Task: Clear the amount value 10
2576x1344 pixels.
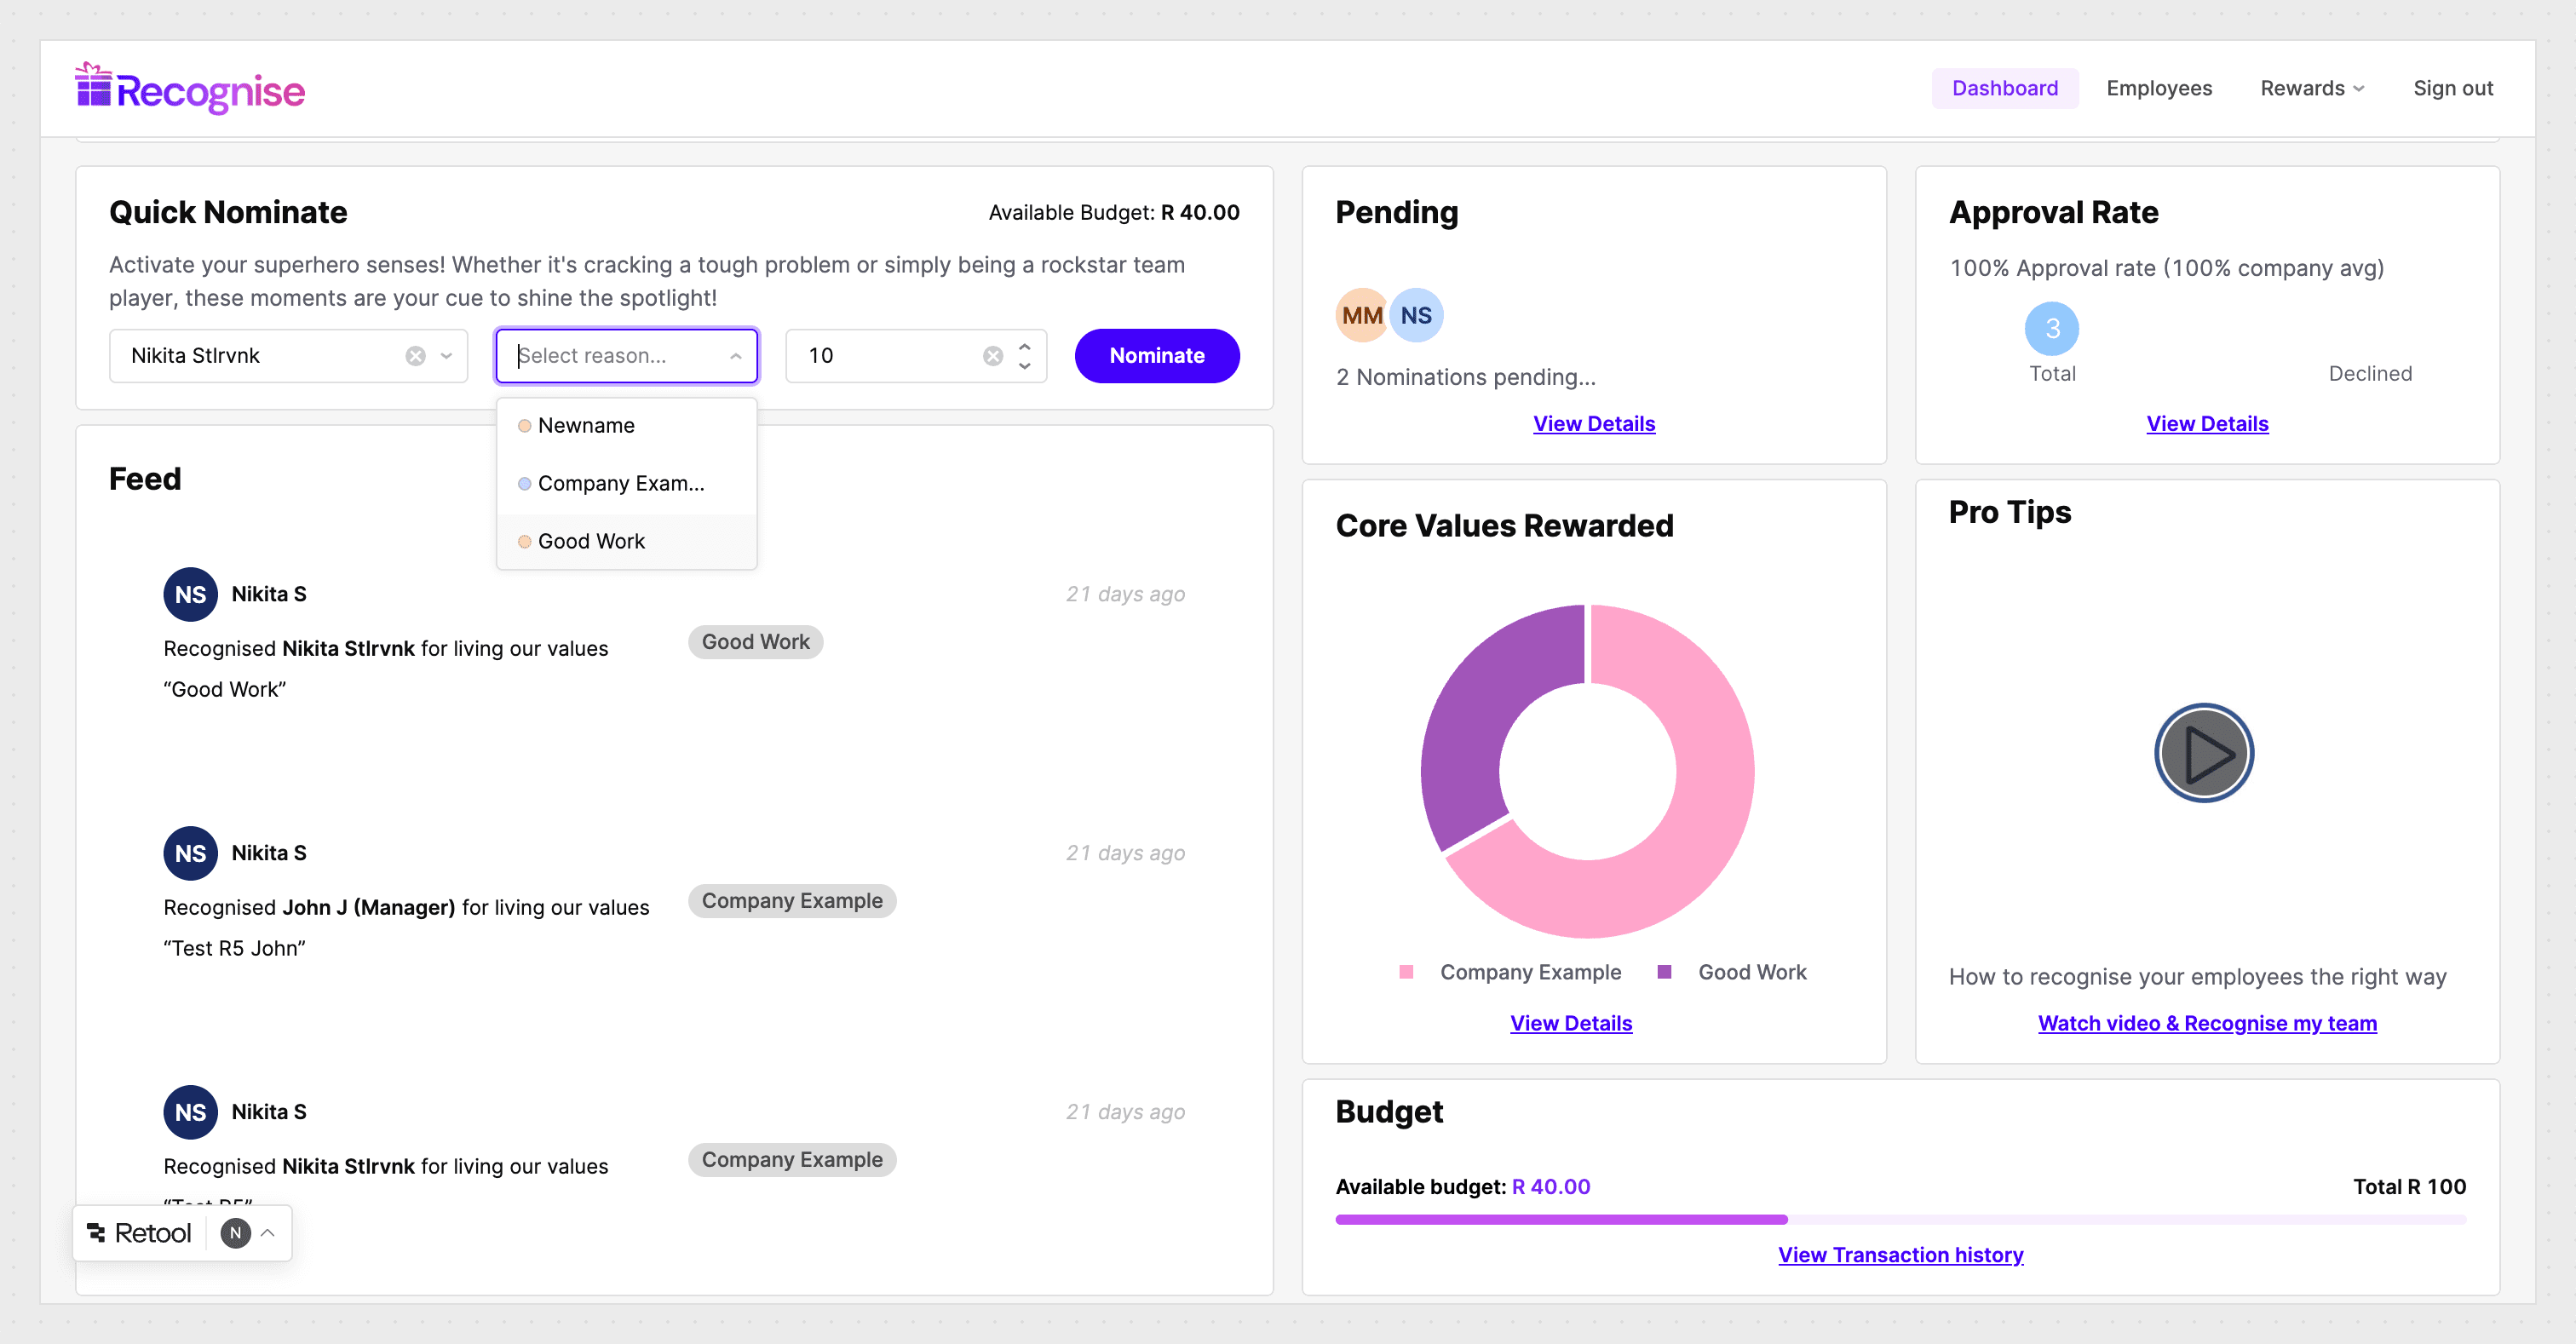Action: [x=992, y=356]
